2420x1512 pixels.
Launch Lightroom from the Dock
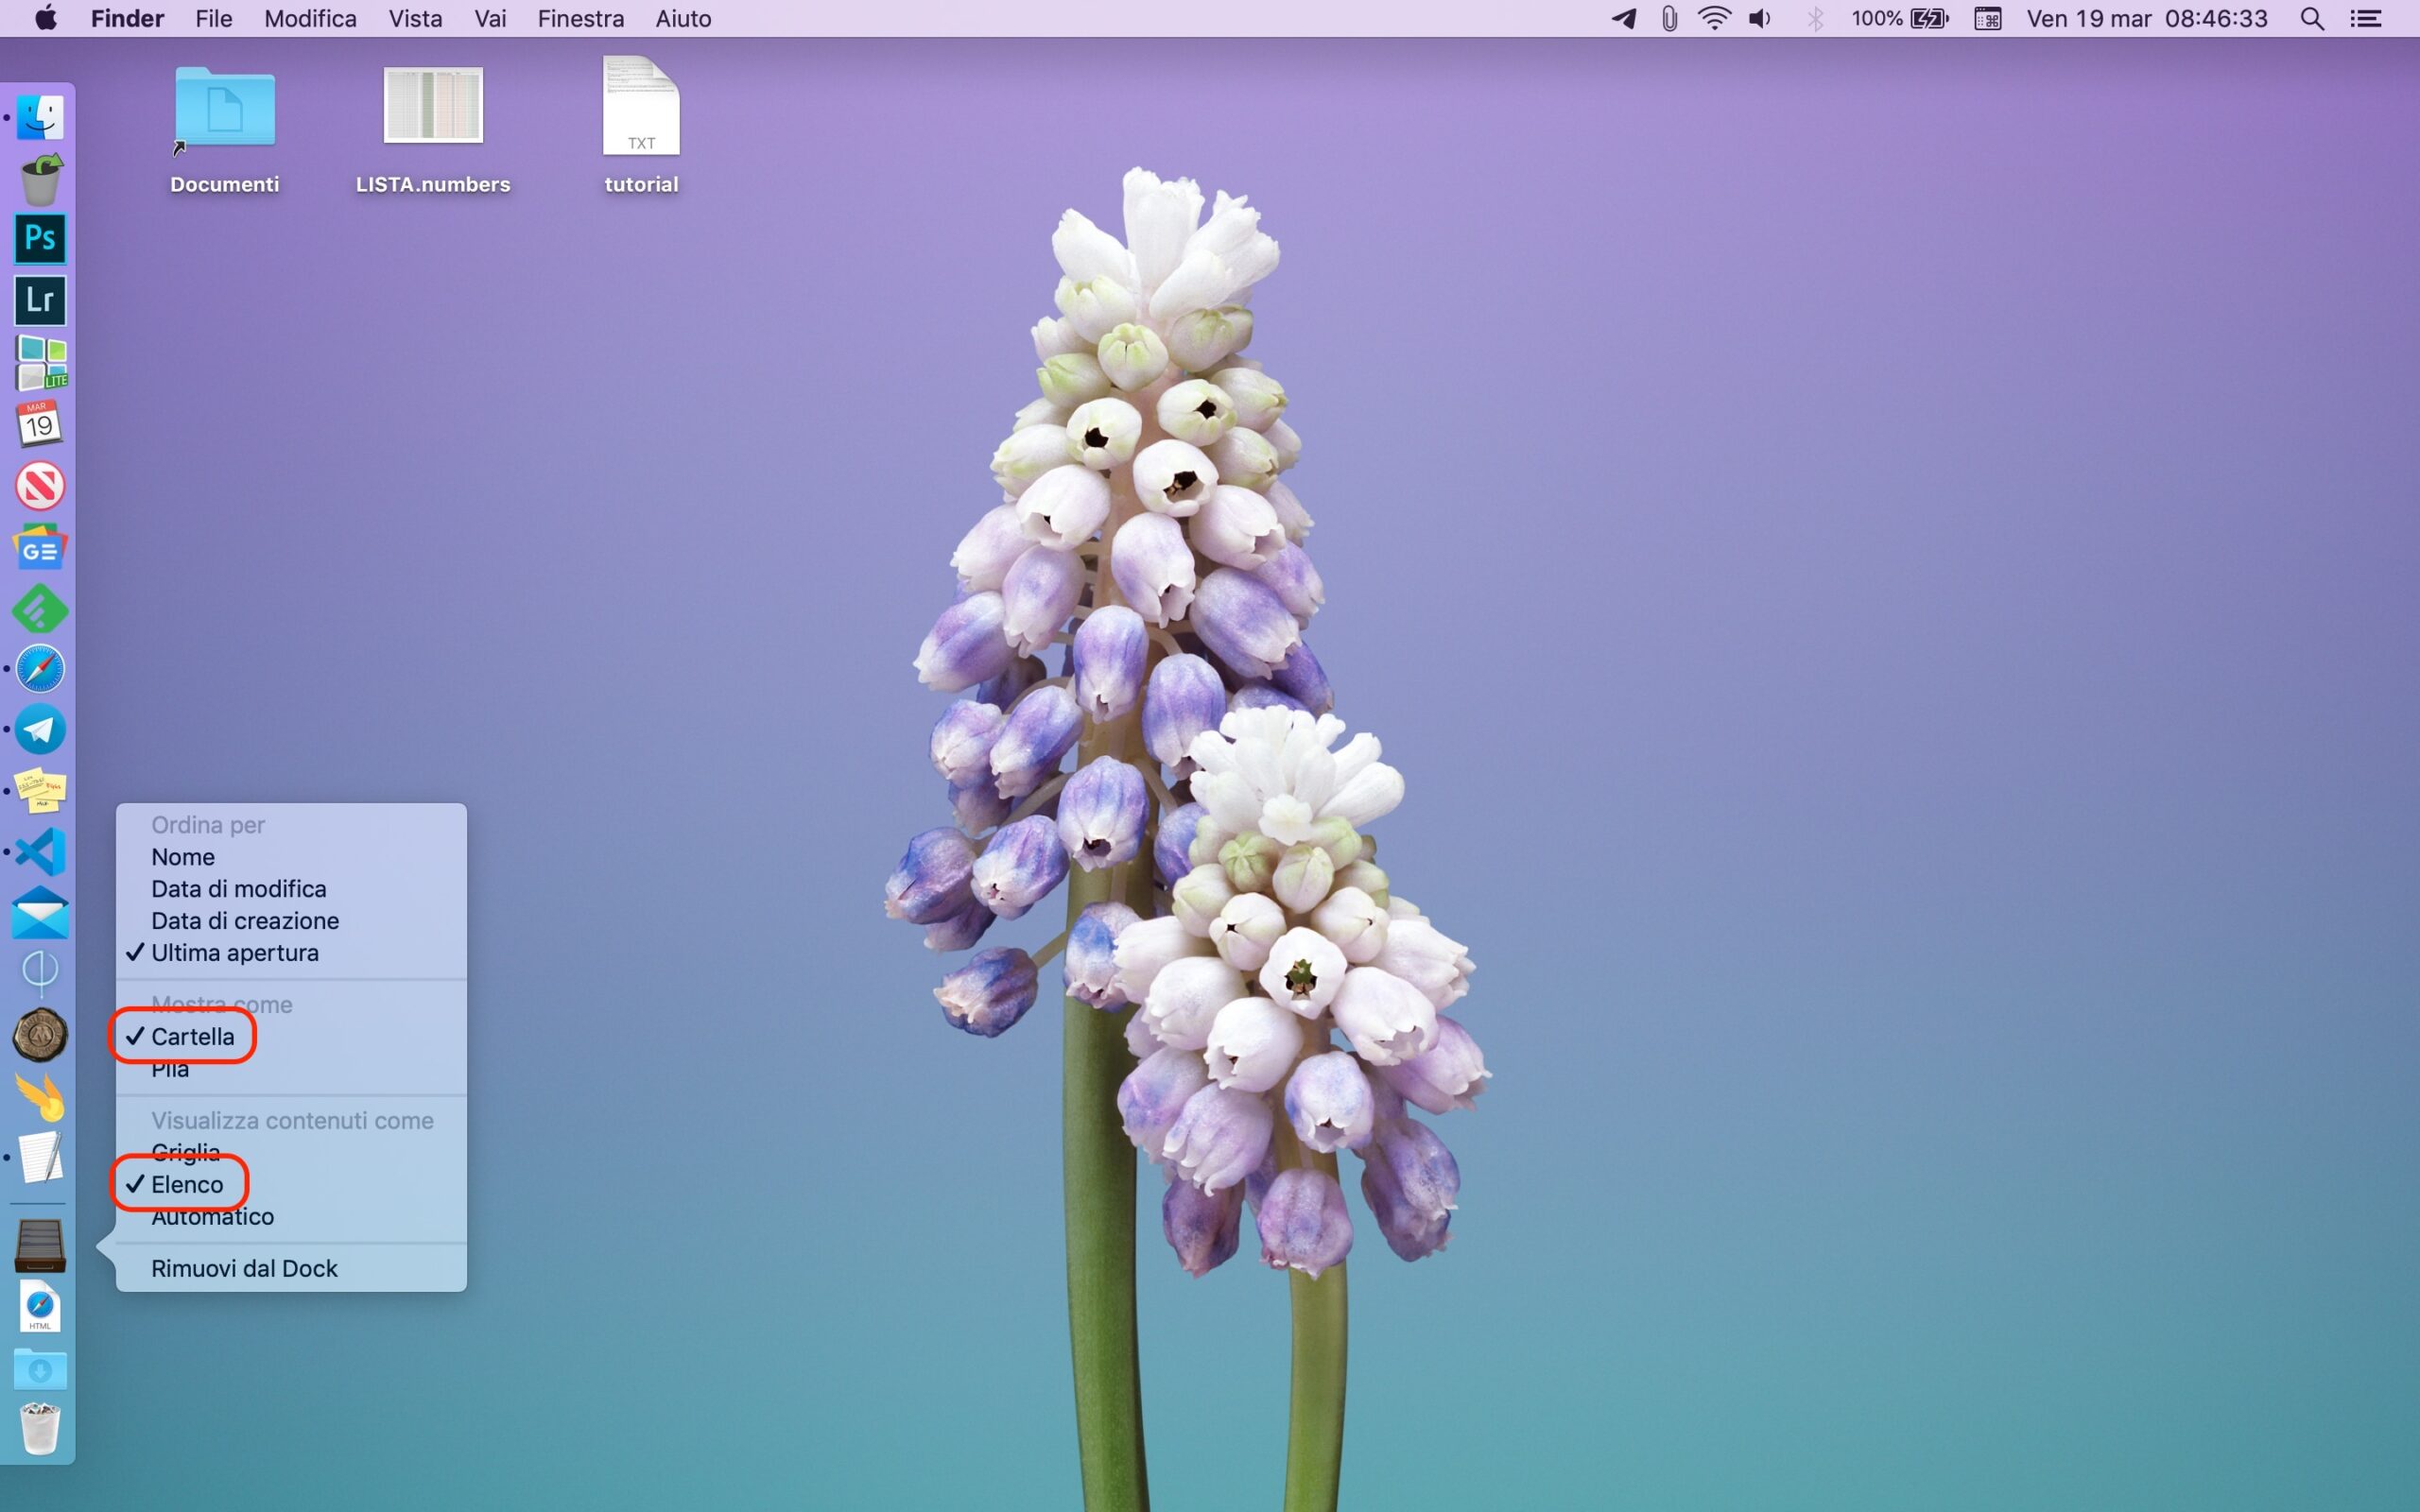40,300
